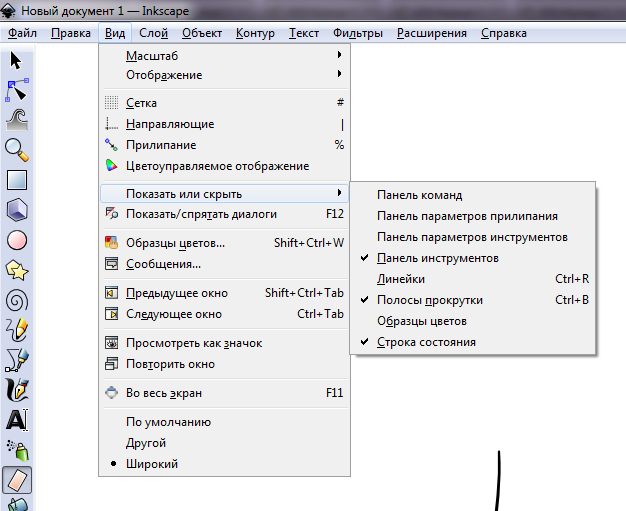The image size is (626, 511).
Task: Click the grid icon beside Сетка
Action: coord(111,103)
